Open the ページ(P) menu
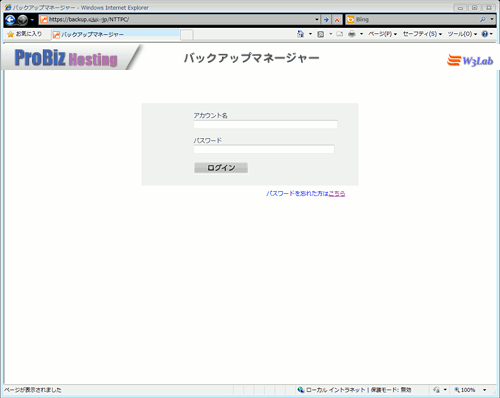 point(382,34)
